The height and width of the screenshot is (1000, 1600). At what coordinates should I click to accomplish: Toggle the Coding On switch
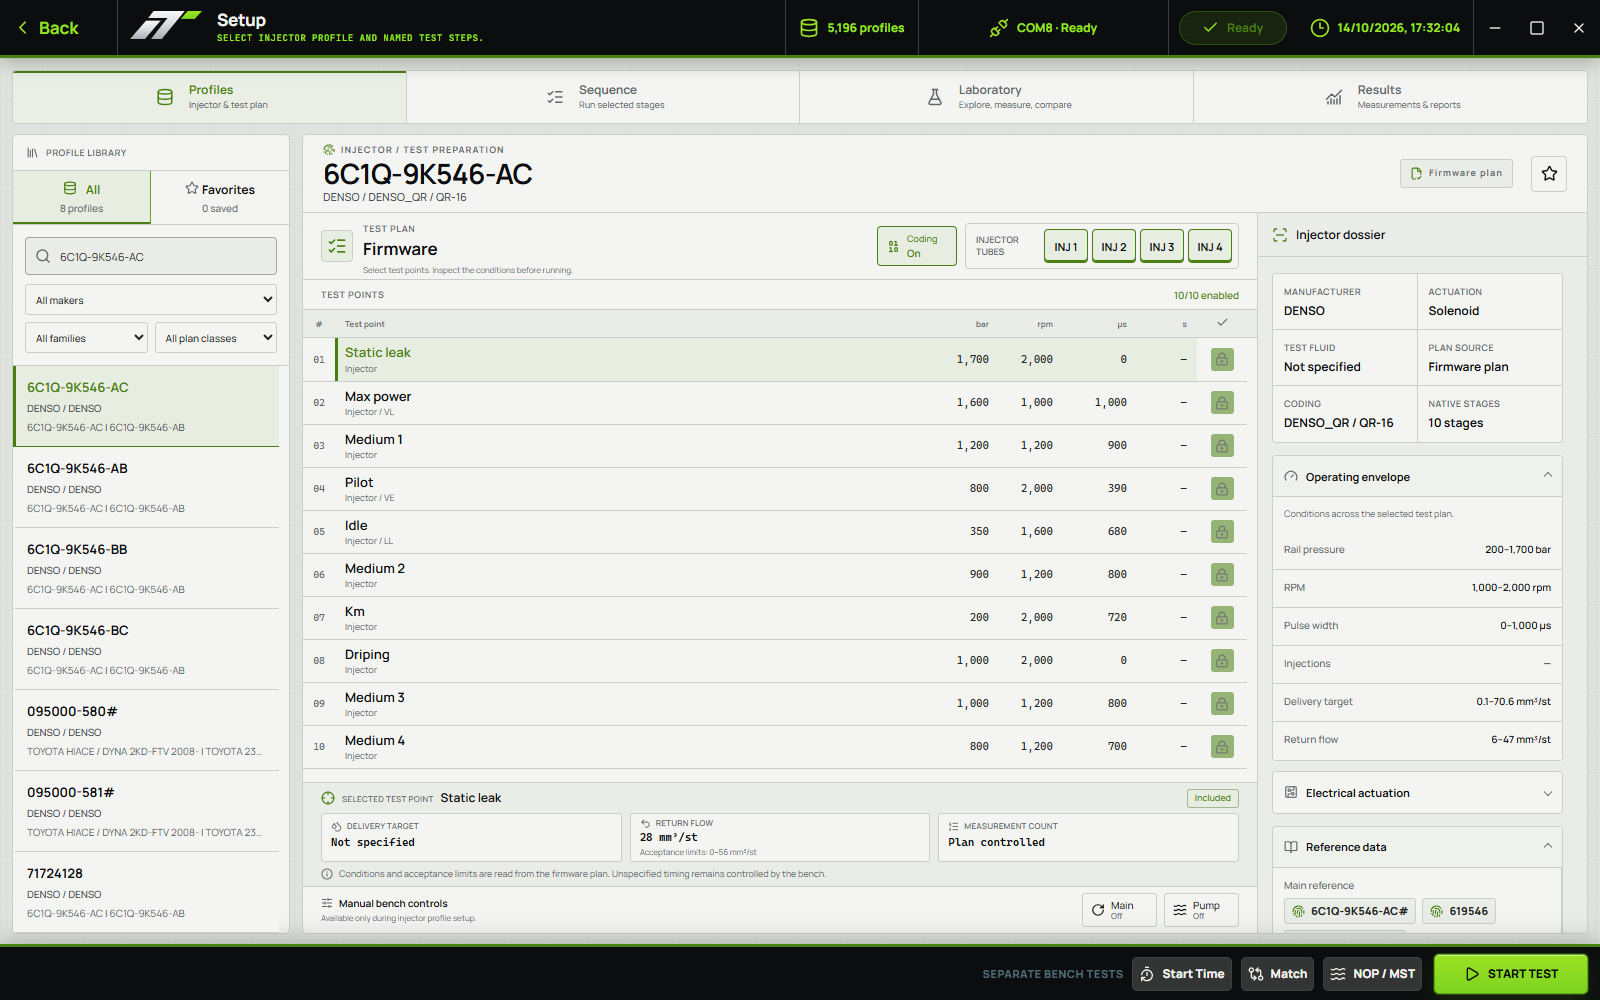click(x=917, y=246)
